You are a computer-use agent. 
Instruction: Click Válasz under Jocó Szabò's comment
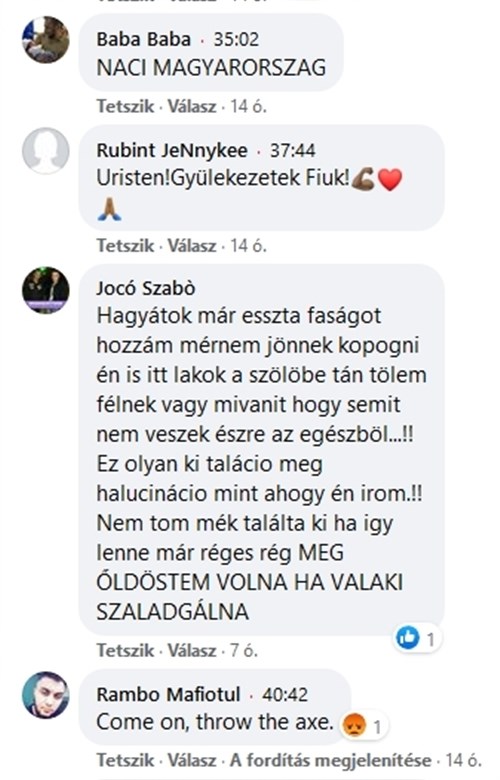point(192,651)
